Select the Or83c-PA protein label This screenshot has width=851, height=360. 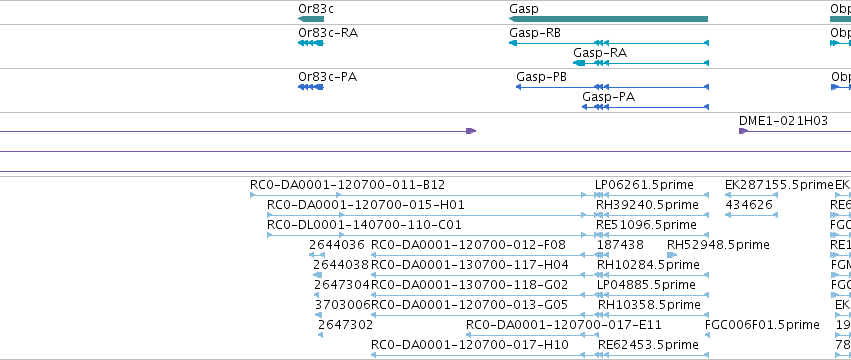(x=327, y=77)
